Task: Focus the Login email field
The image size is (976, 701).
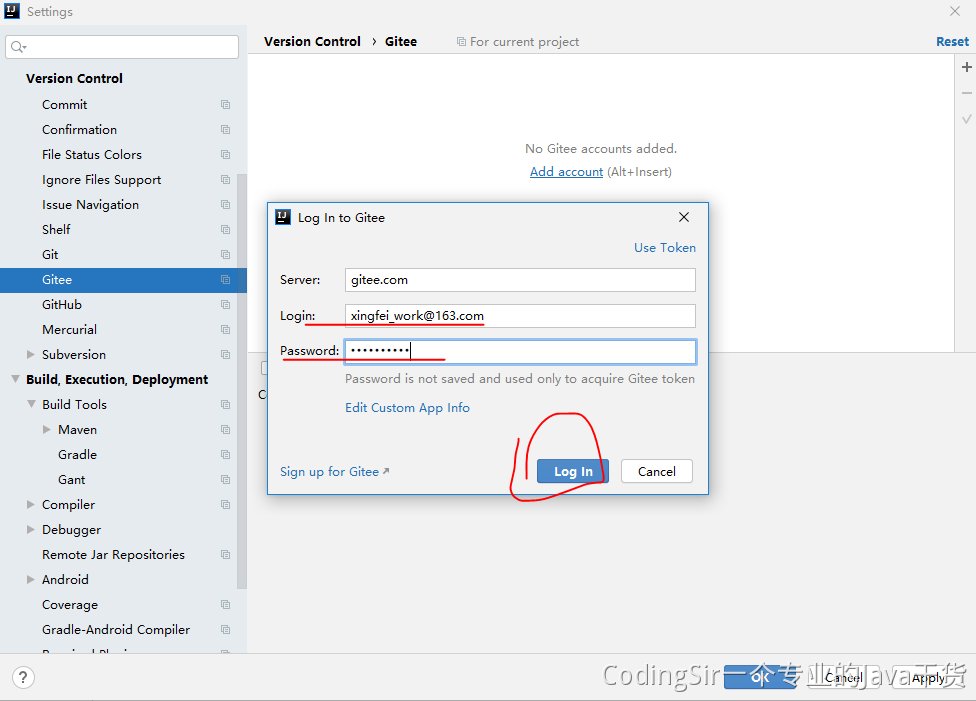Action: [x=520, y=316]
